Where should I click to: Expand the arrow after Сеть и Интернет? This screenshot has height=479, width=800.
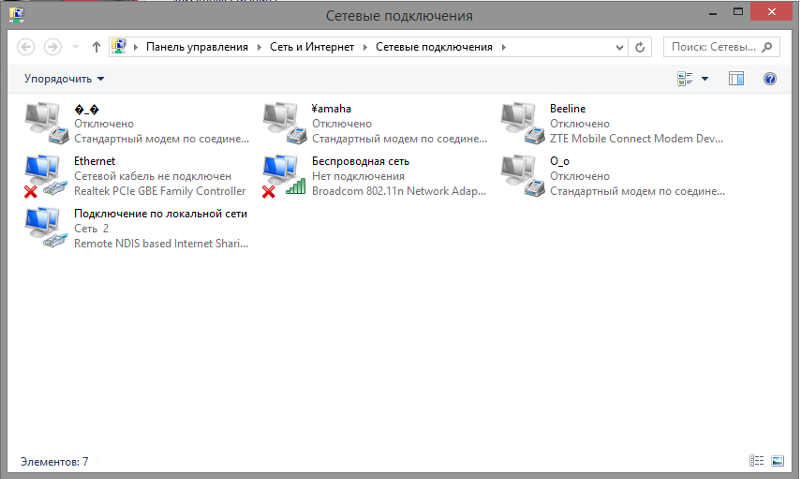tap(365, 47)
